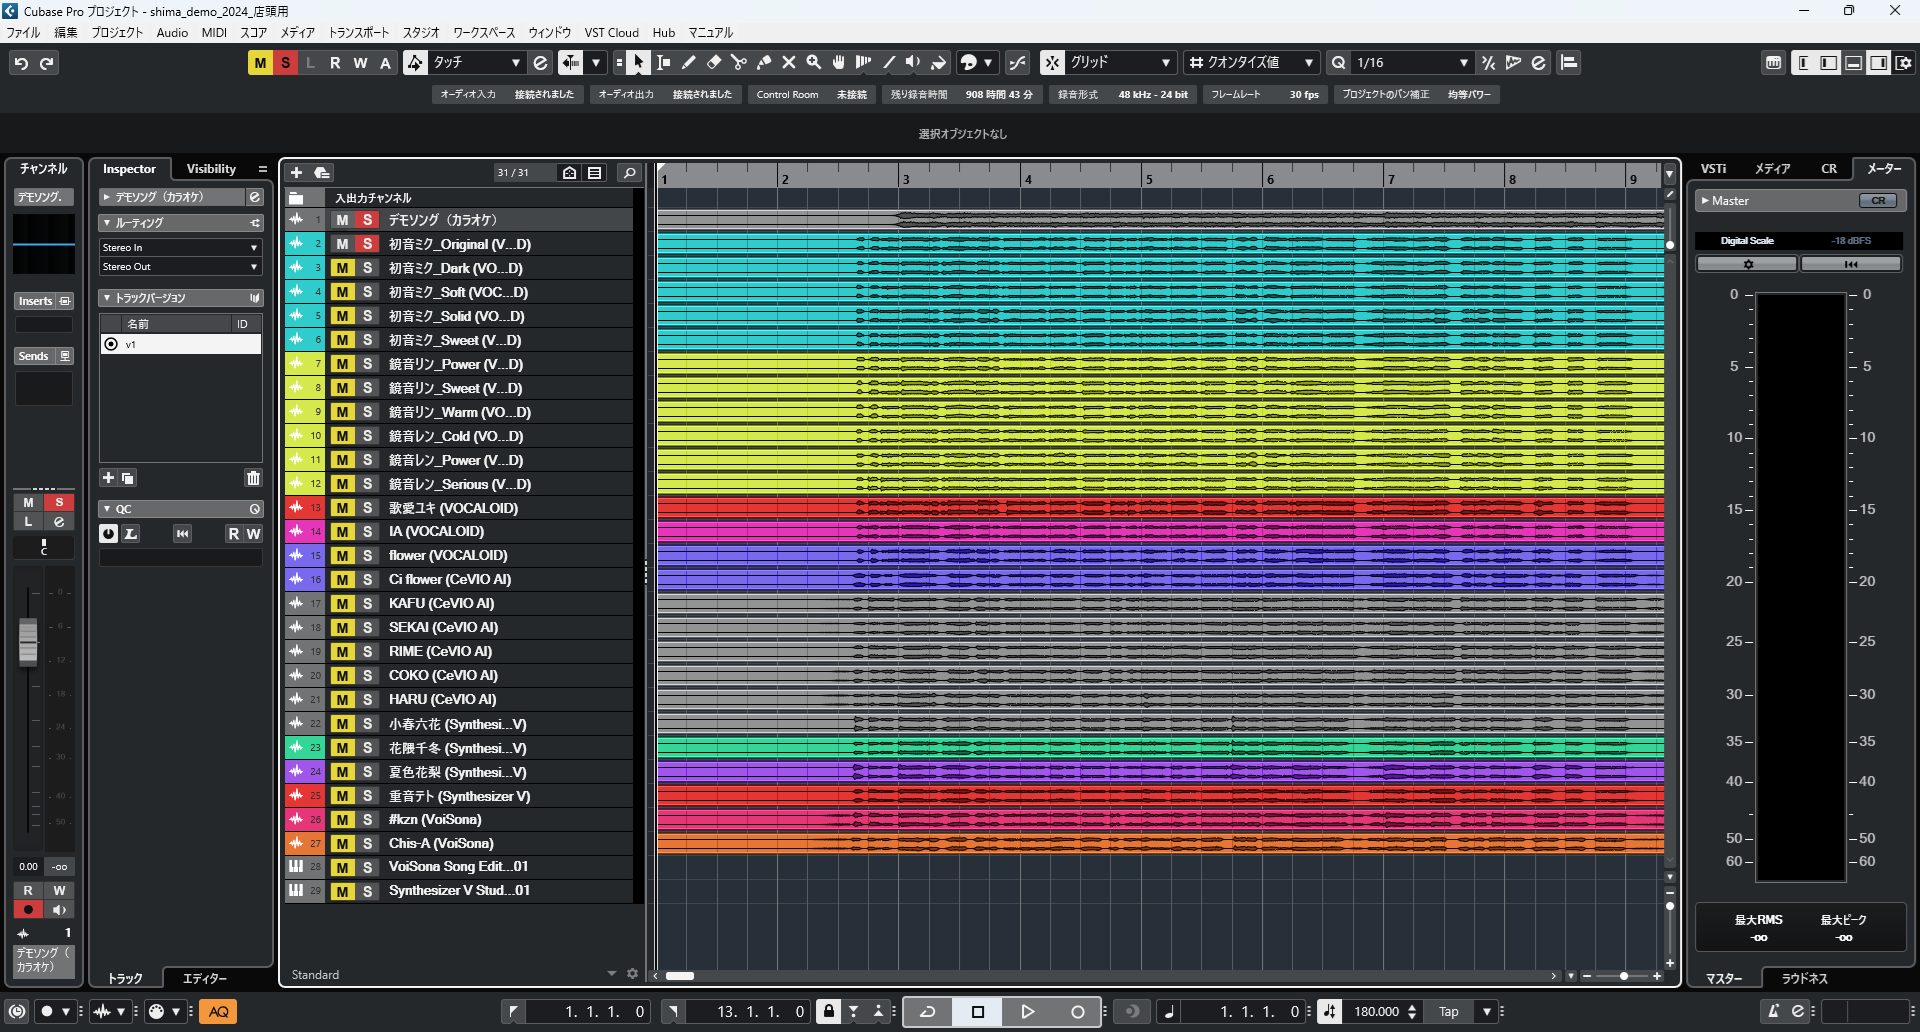Select the Line tool
The width and height of the screenshot is (1920, 1032).
tap(889, 62)
